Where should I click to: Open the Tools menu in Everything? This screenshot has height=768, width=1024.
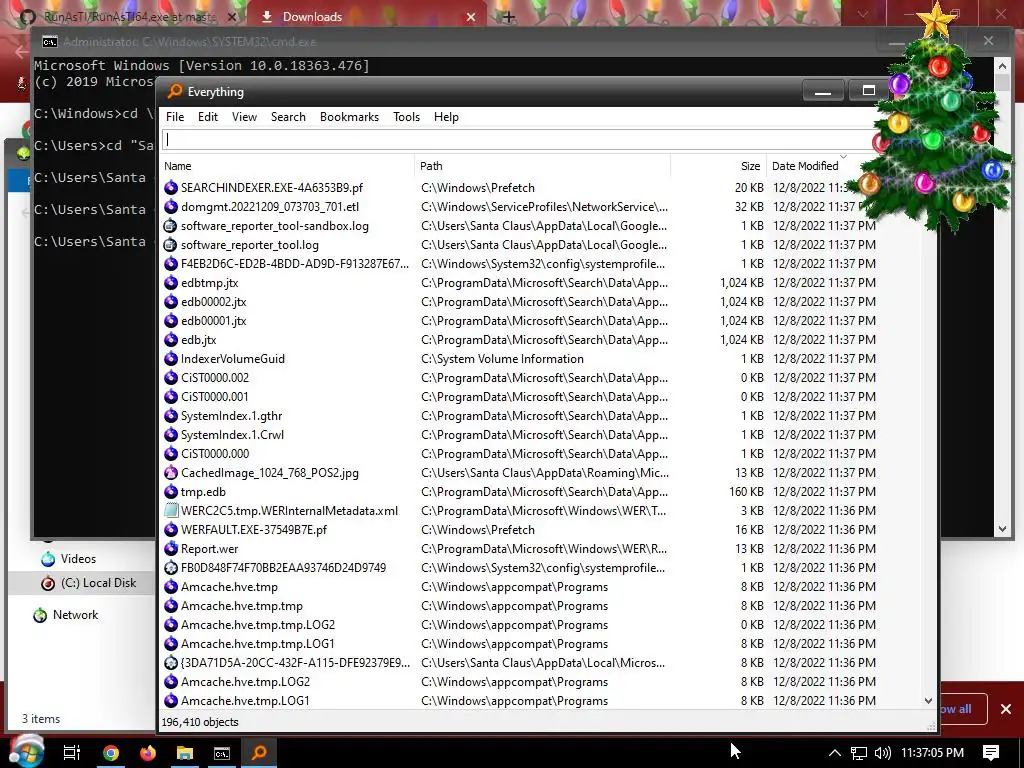pos(406,117)
